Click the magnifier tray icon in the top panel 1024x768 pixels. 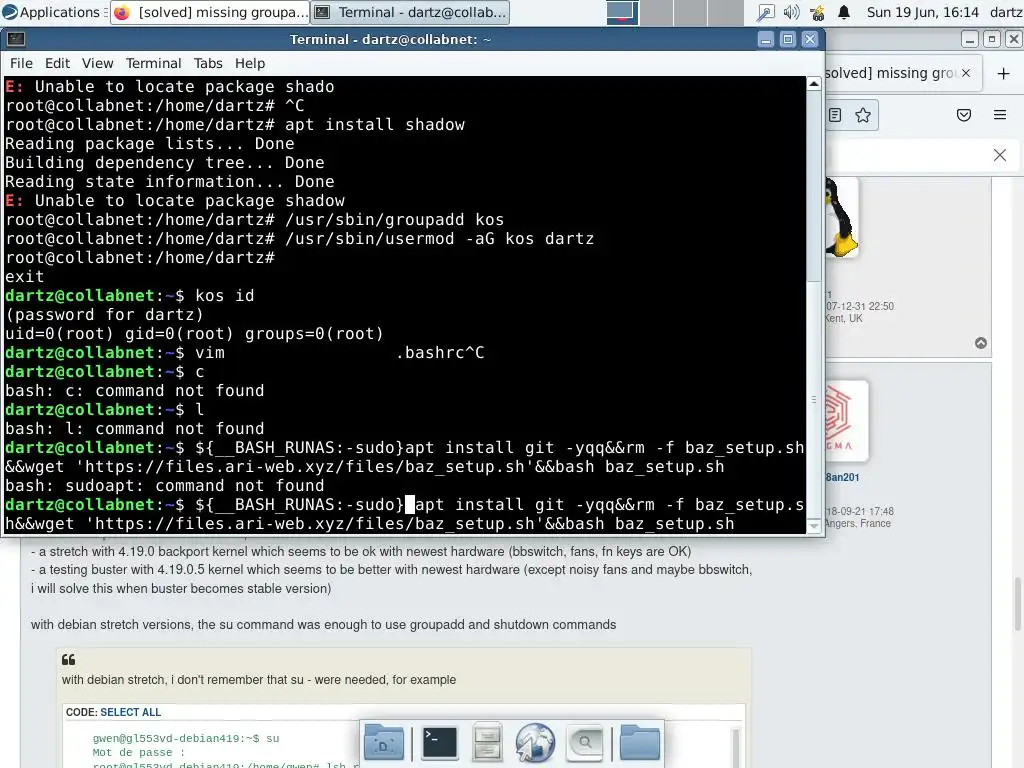coord(765,12)
